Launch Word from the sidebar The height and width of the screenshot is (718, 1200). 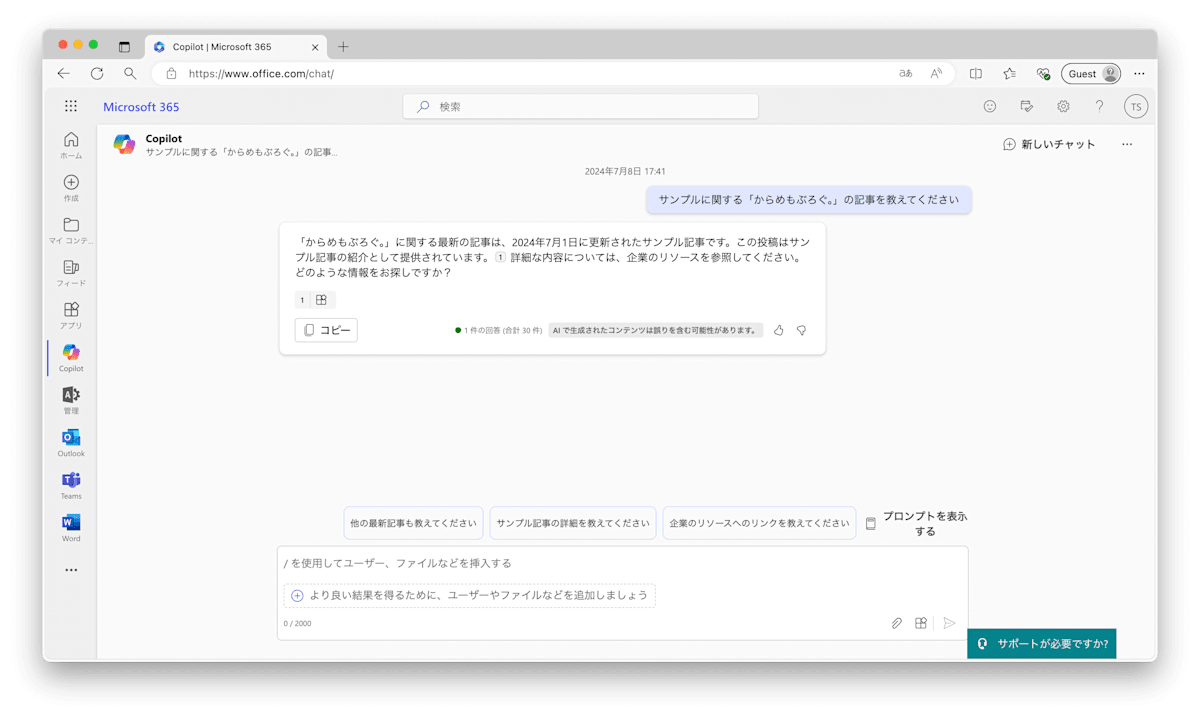click(71, 528)
